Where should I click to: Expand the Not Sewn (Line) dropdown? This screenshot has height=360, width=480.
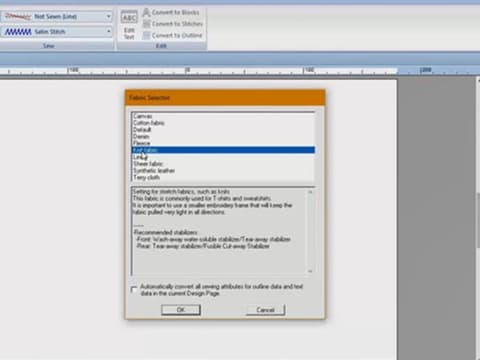coord(108,16)
